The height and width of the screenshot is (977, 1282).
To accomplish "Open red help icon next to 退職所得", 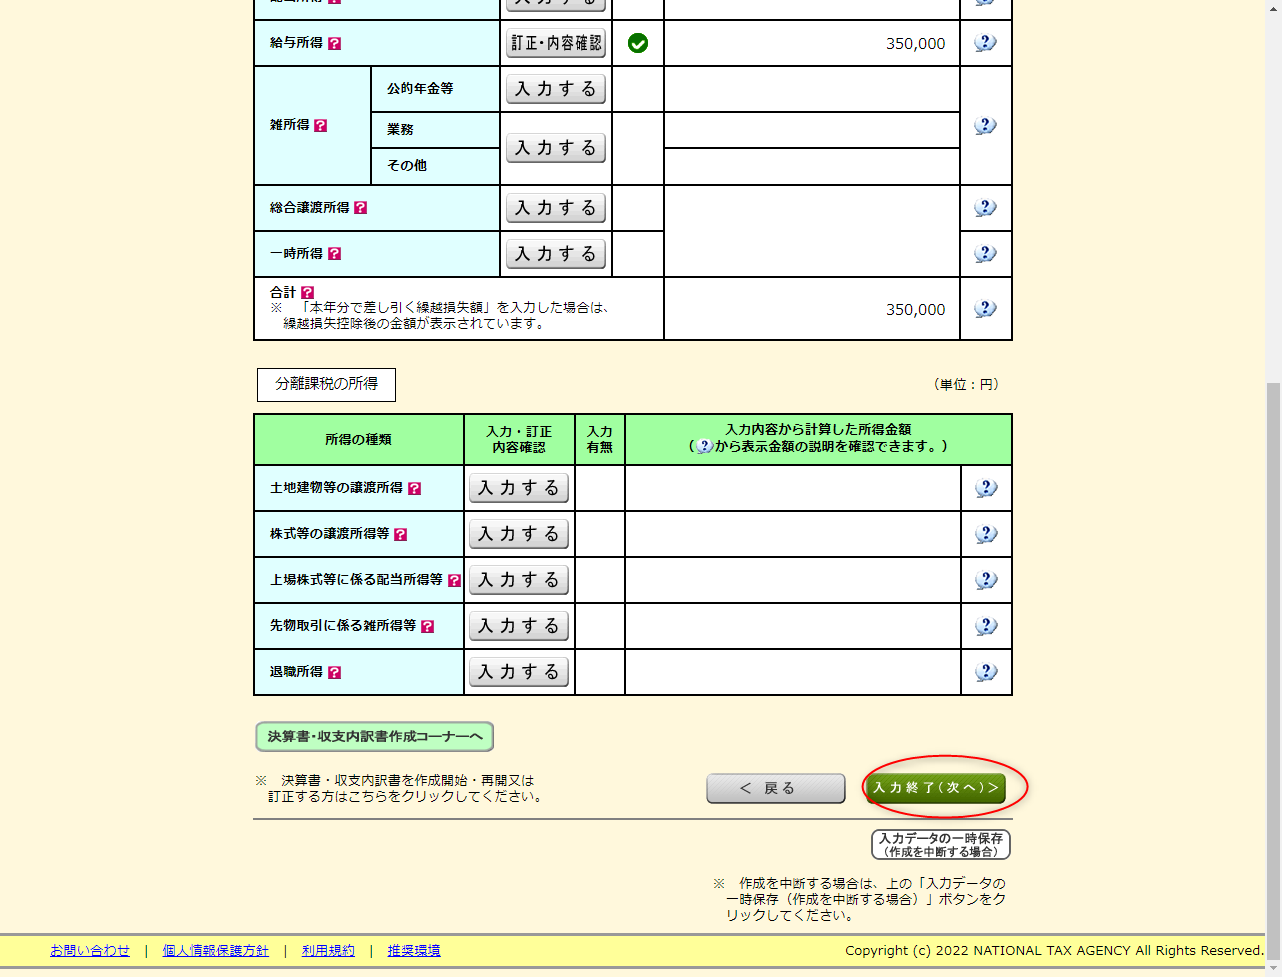I will click(334, 672).
